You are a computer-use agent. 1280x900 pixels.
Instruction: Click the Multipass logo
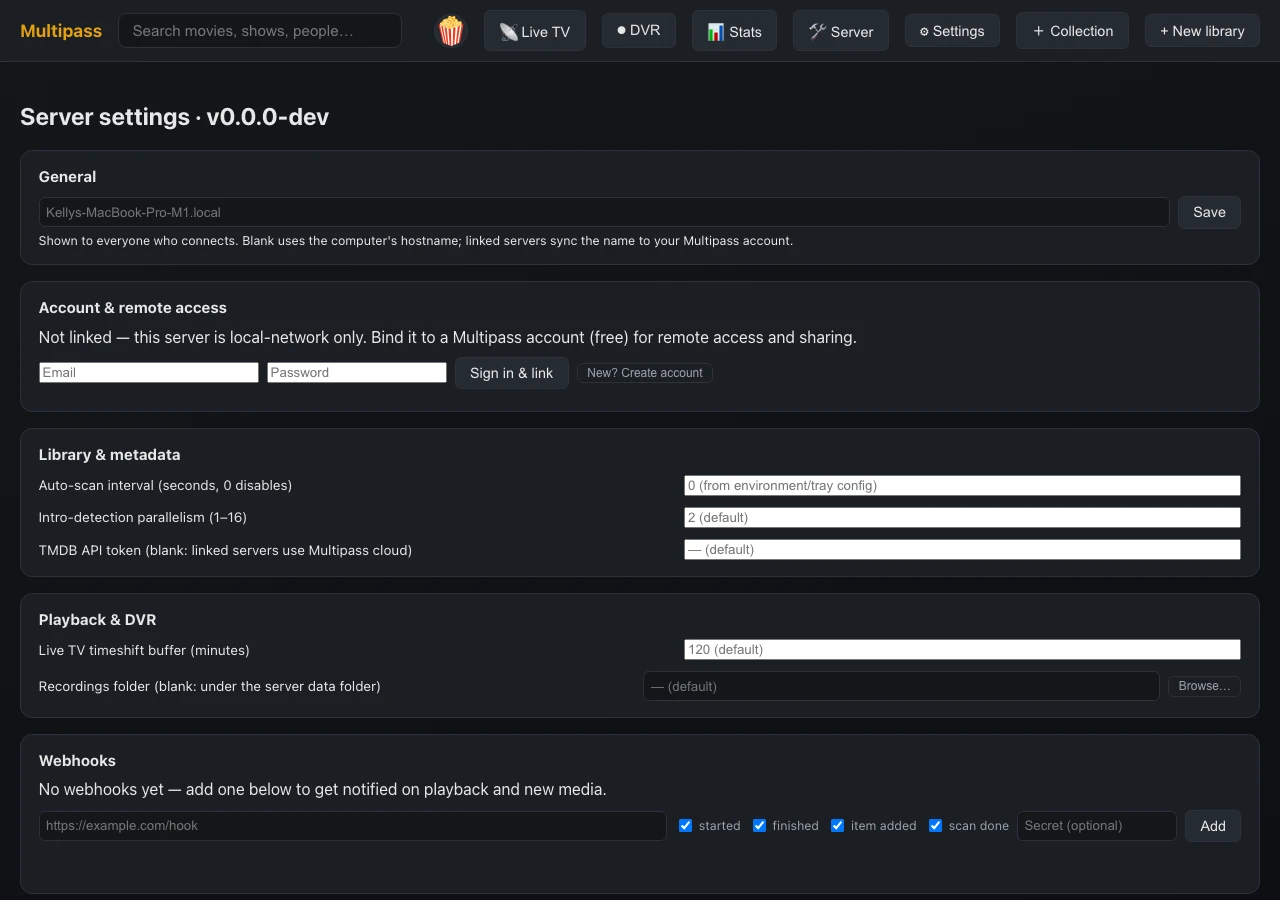[61, 31]
